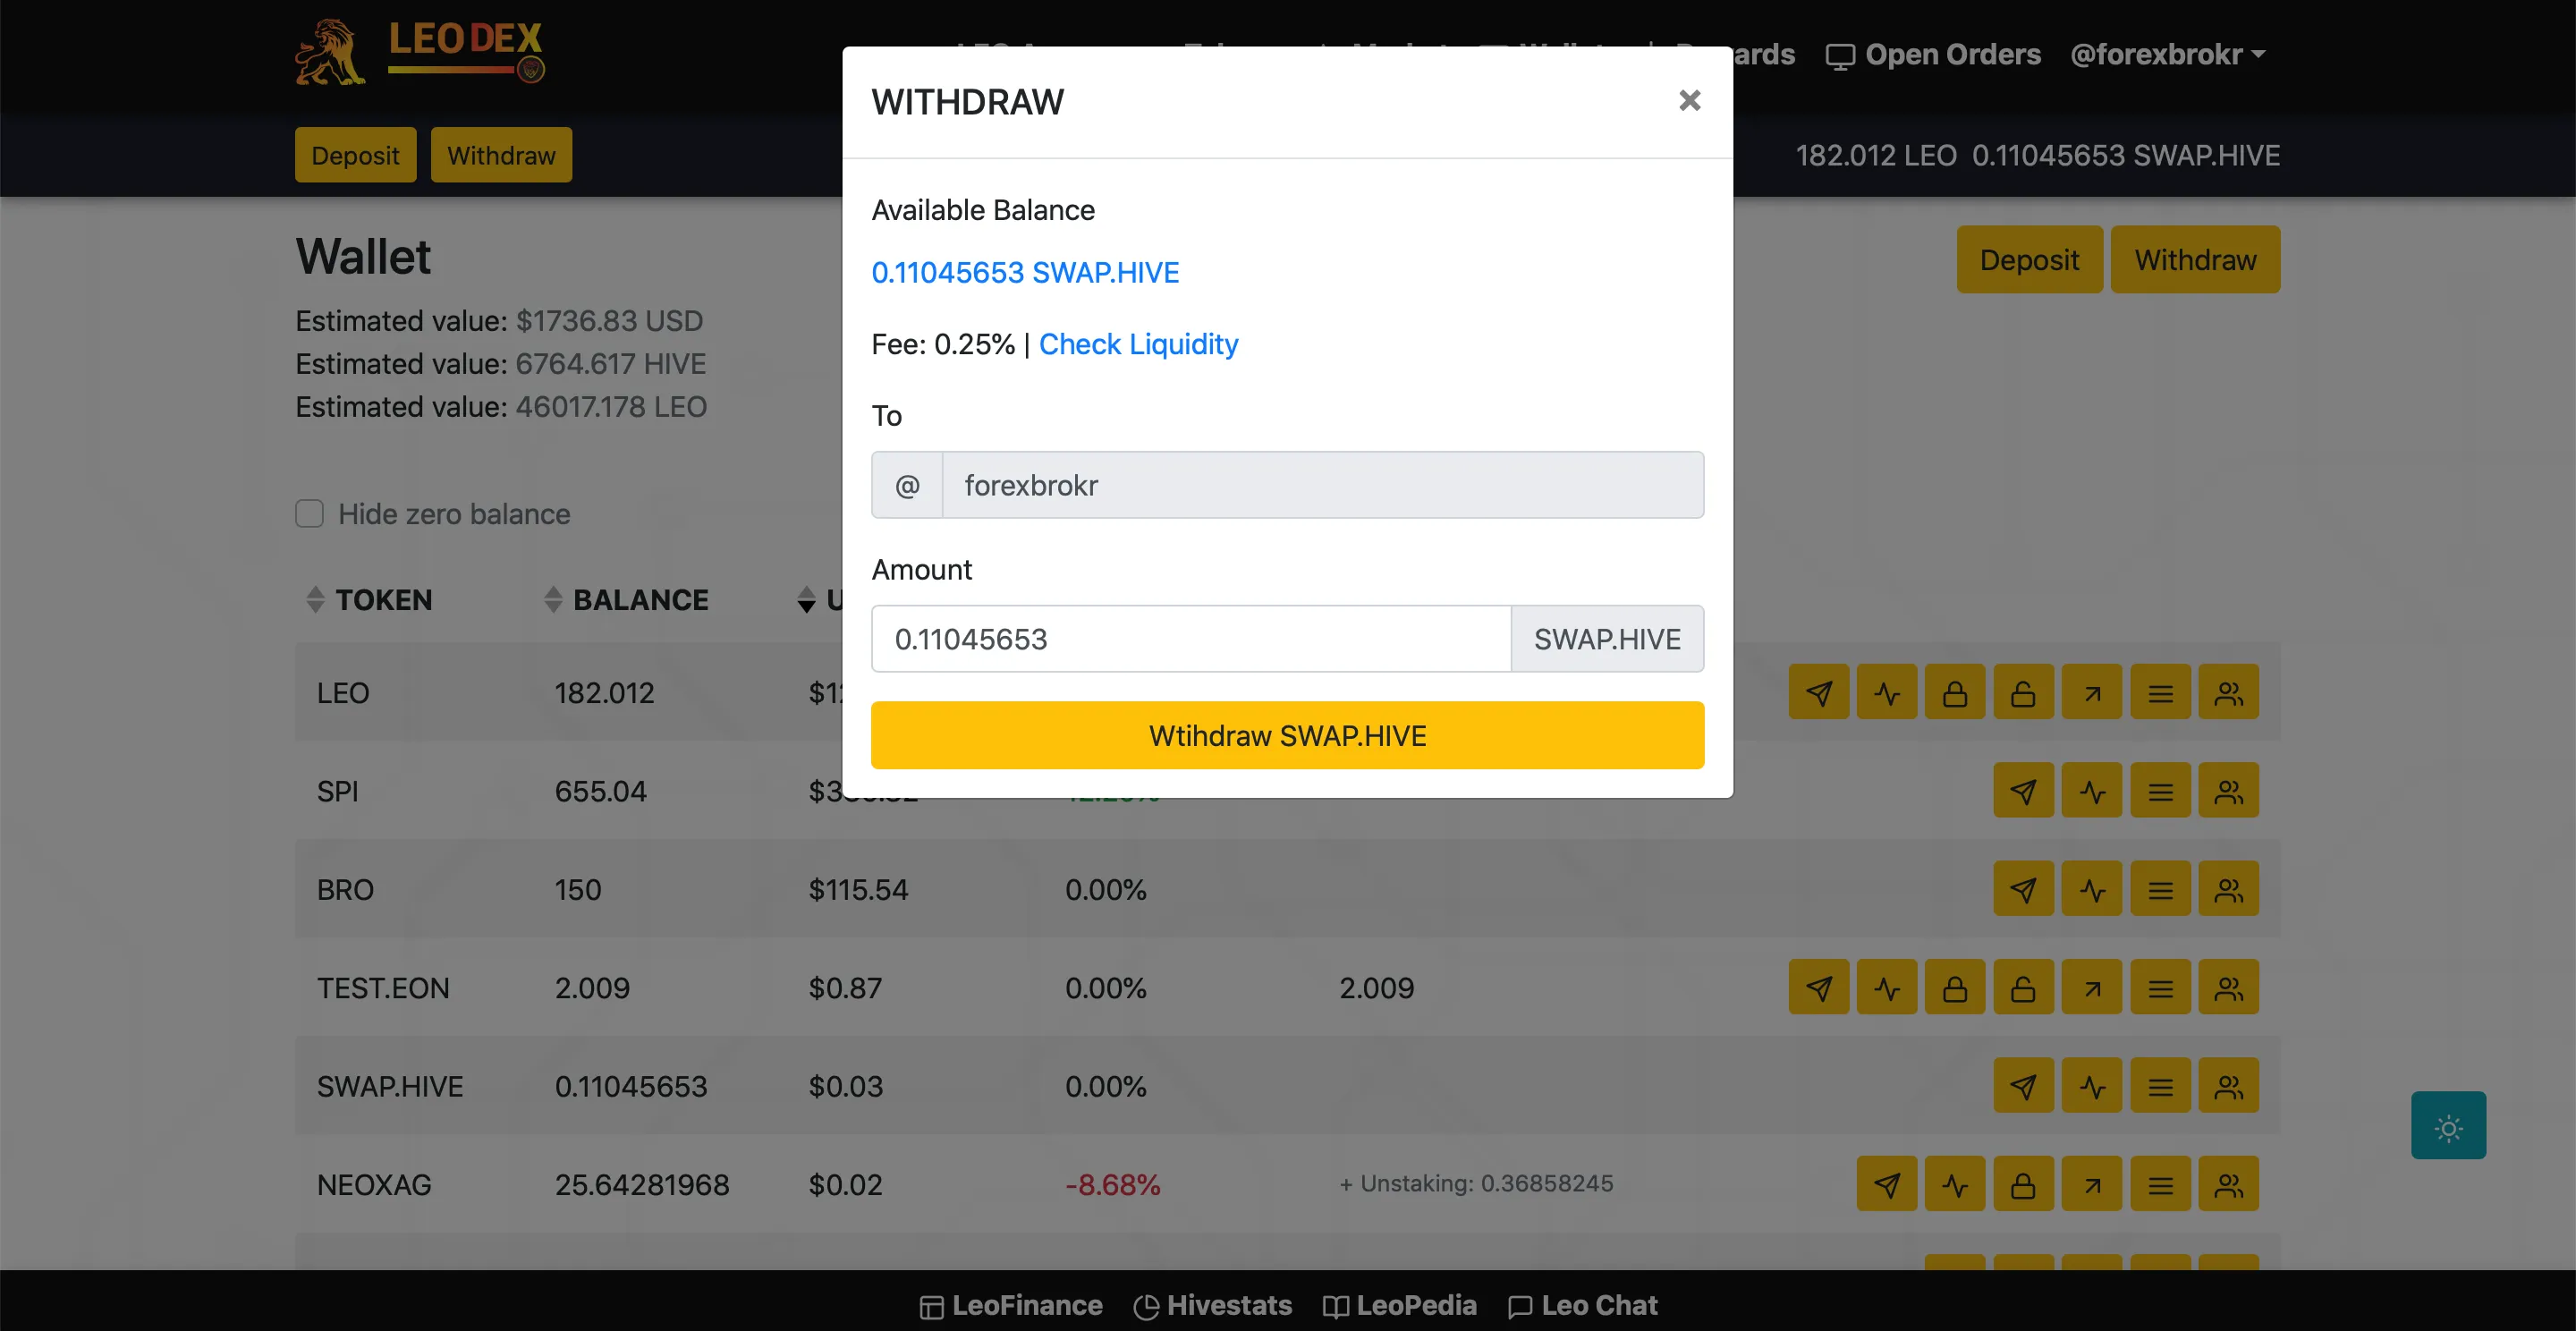Click the Deposit button beside the Wallet heading
This screenshot has width=2576, height=1331.
click(x=2029, y=259)
